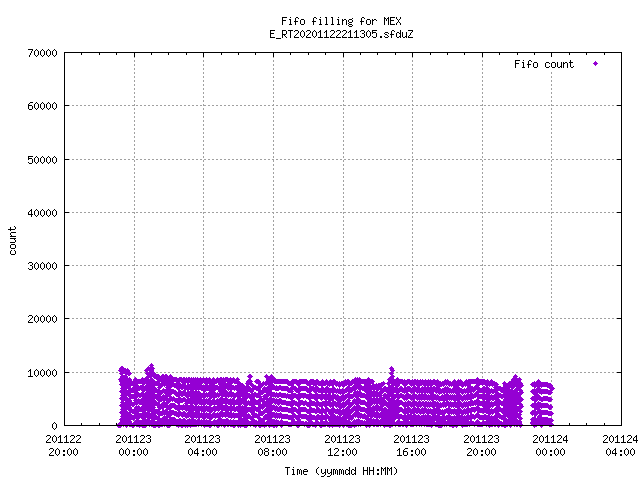This screenshot has height=480, width=640.
Task: Click the y-axis tick value 20000
Action: (42, 319)
